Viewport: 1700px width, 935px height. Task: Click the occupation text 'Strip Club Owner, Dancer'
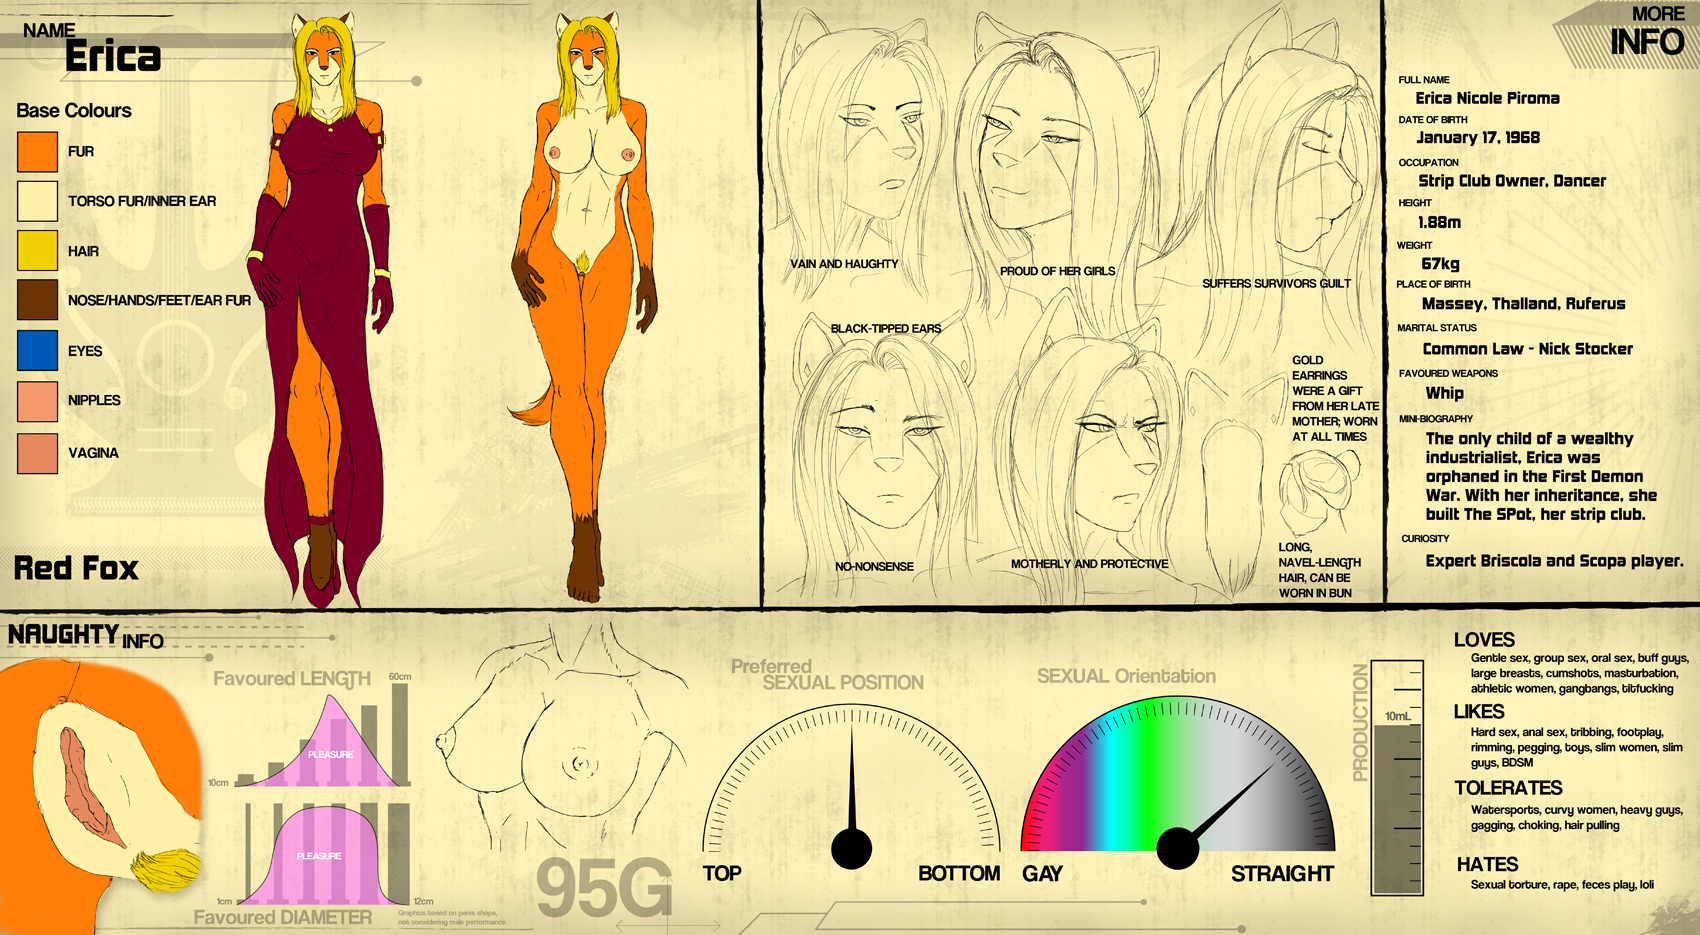pos(1511,181)
